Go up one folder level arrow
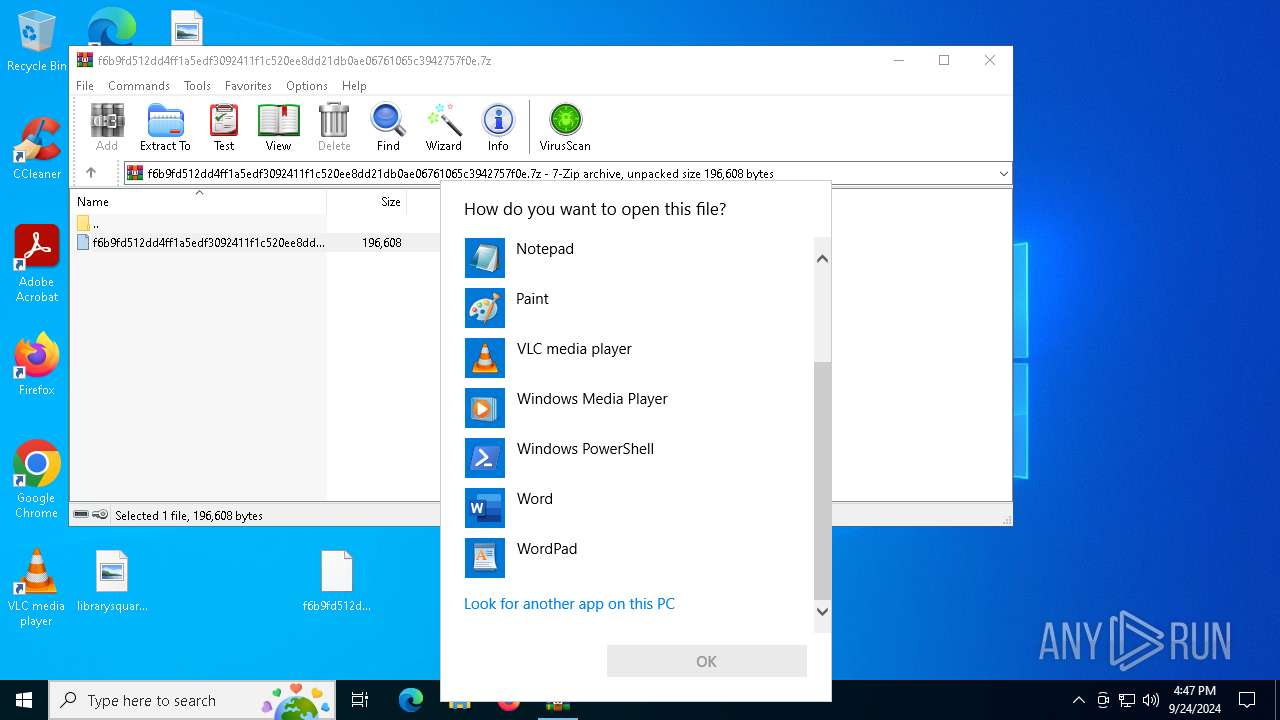The height and width of the screenshot is (720, 1280). coord(91,173)
